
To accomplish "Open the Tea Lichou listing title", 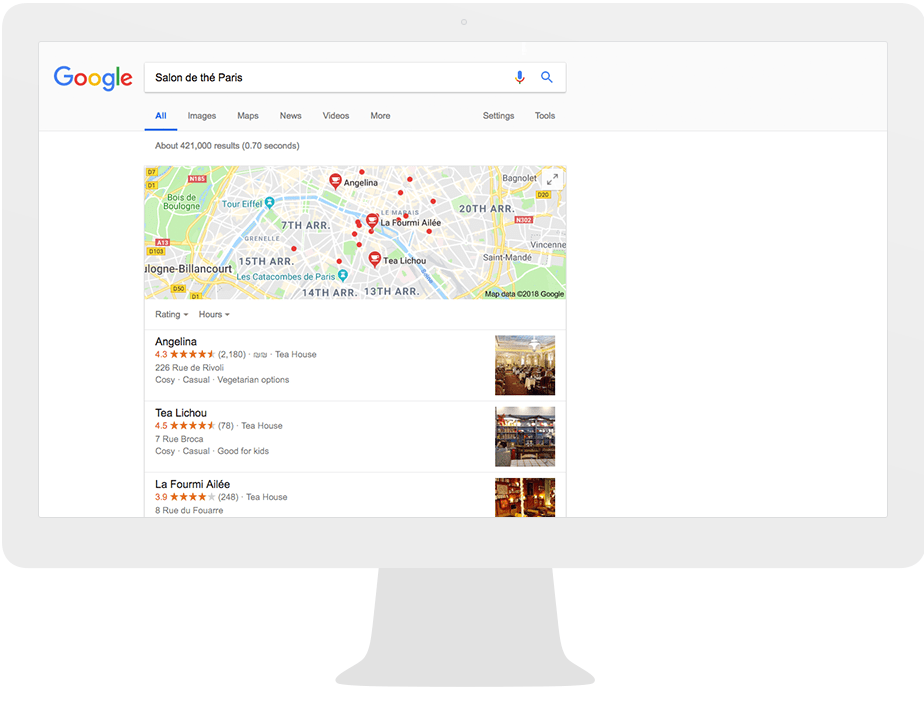I will tap(181, 413).
